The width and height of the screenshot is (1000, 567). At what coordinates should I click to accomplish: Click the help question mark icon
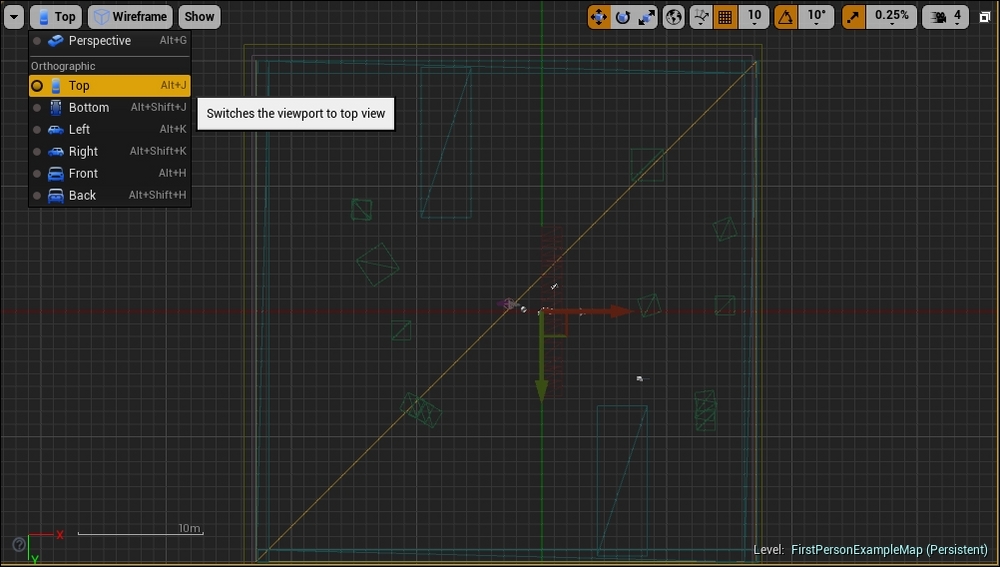coord(18,545)
